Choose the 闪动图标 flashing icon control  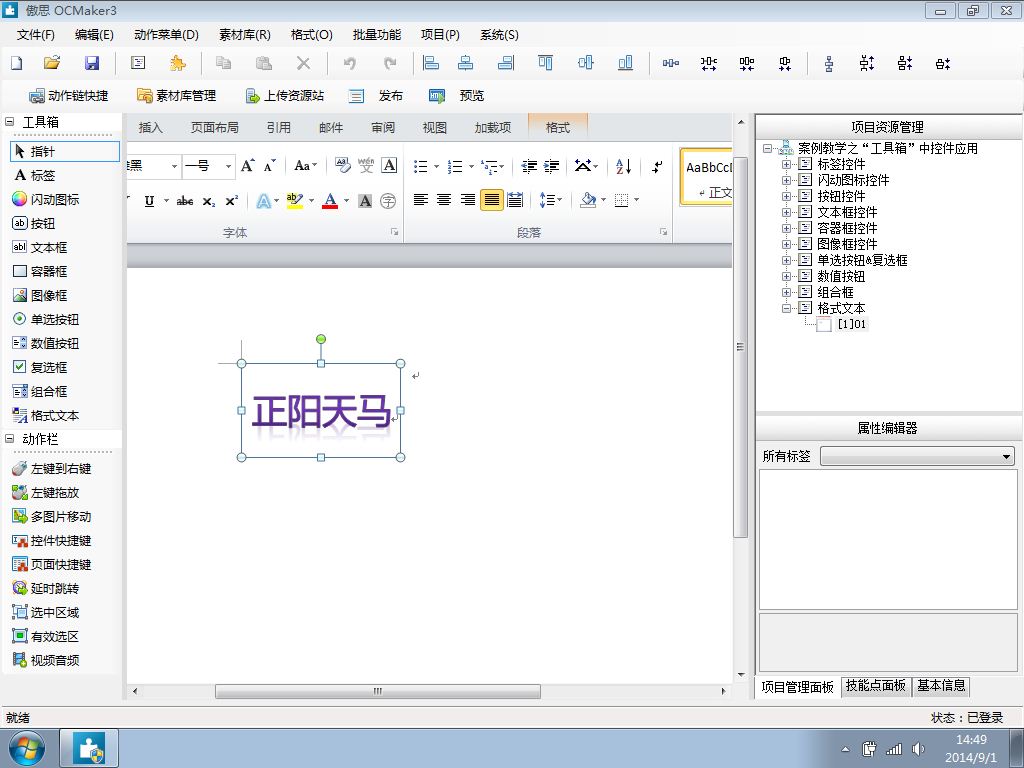click(46, 199)
